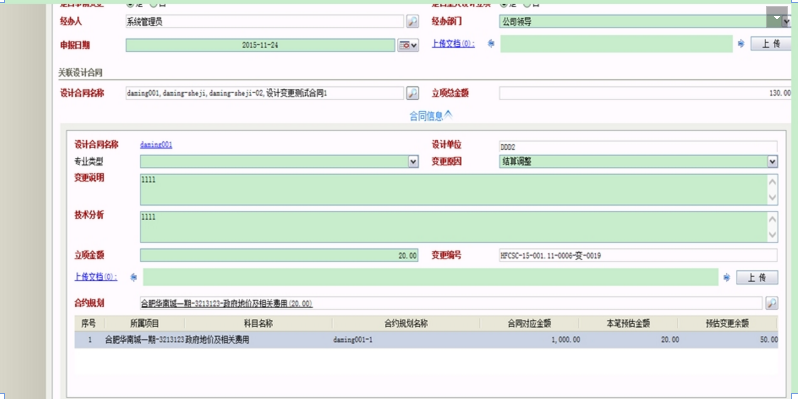Click the 所属项目 column header

pyautogui.click(x=145, y=323)
